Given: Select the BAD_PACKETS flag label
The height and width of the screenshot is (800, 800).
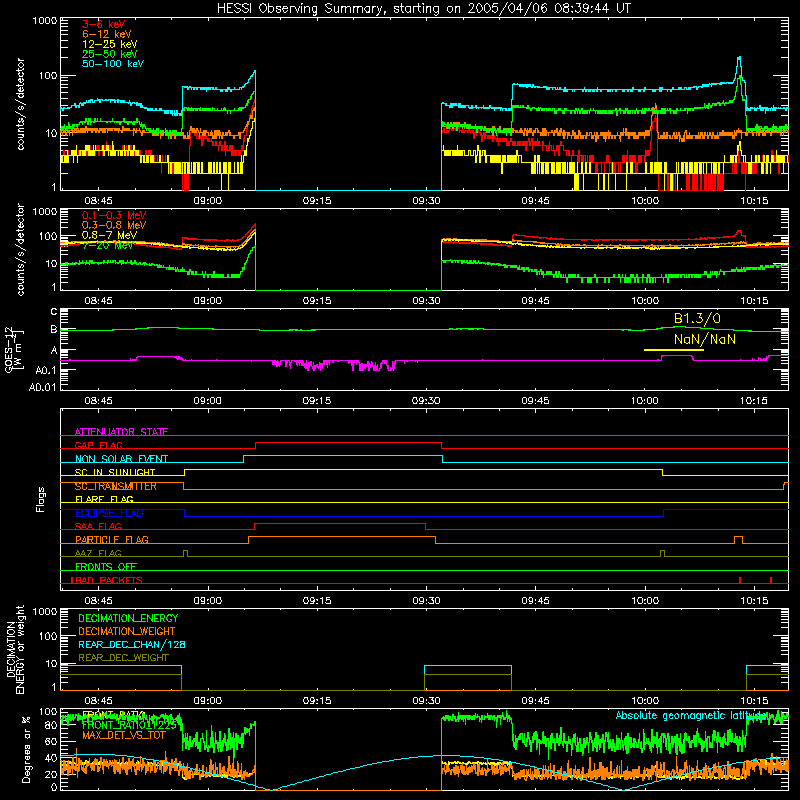Looking at the screenshot, I should tap(107, 580).
